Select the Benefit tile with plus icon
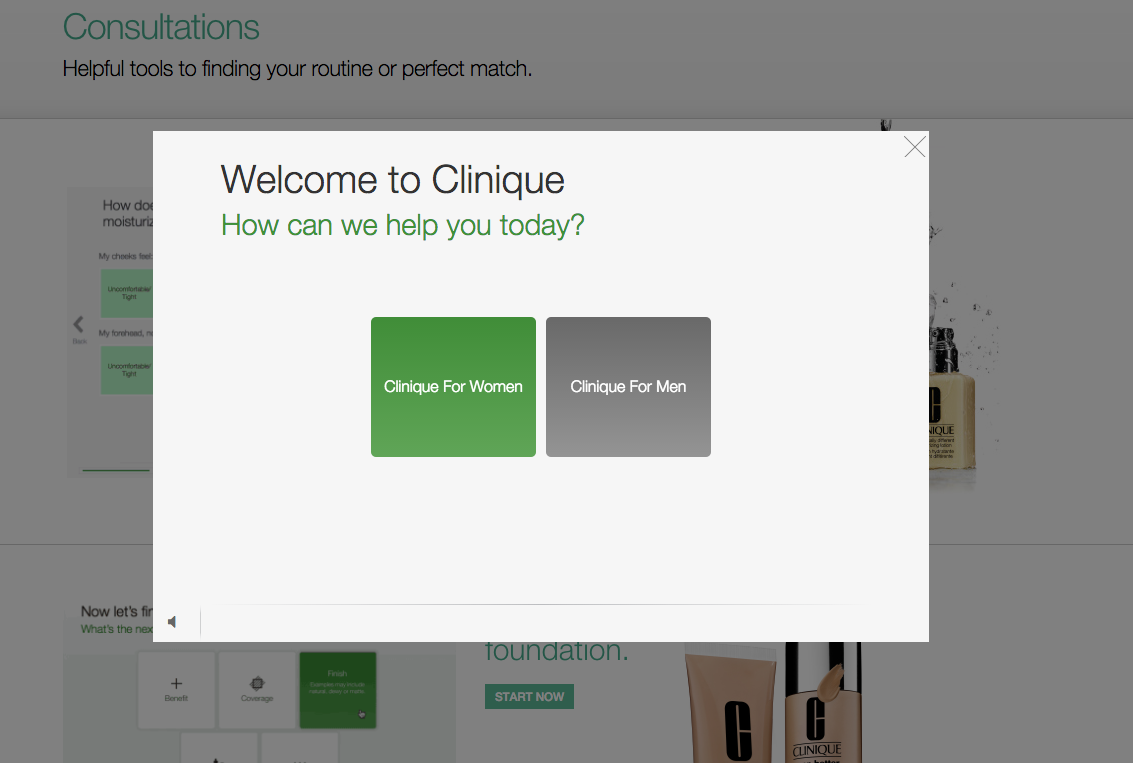Screen dimensions: 1133x763 coord(176,689)
